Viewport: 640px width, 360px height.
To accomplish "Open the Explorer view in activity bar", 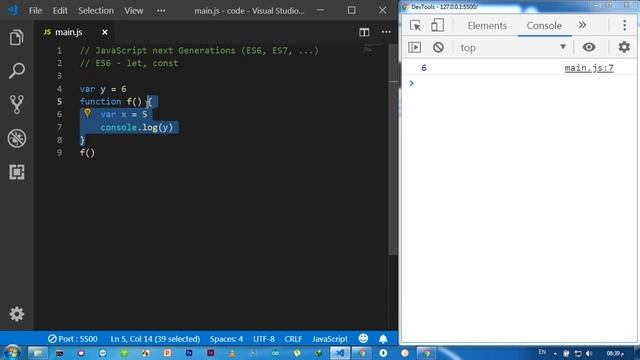I will pyautogui.click(x=17, y=38).
